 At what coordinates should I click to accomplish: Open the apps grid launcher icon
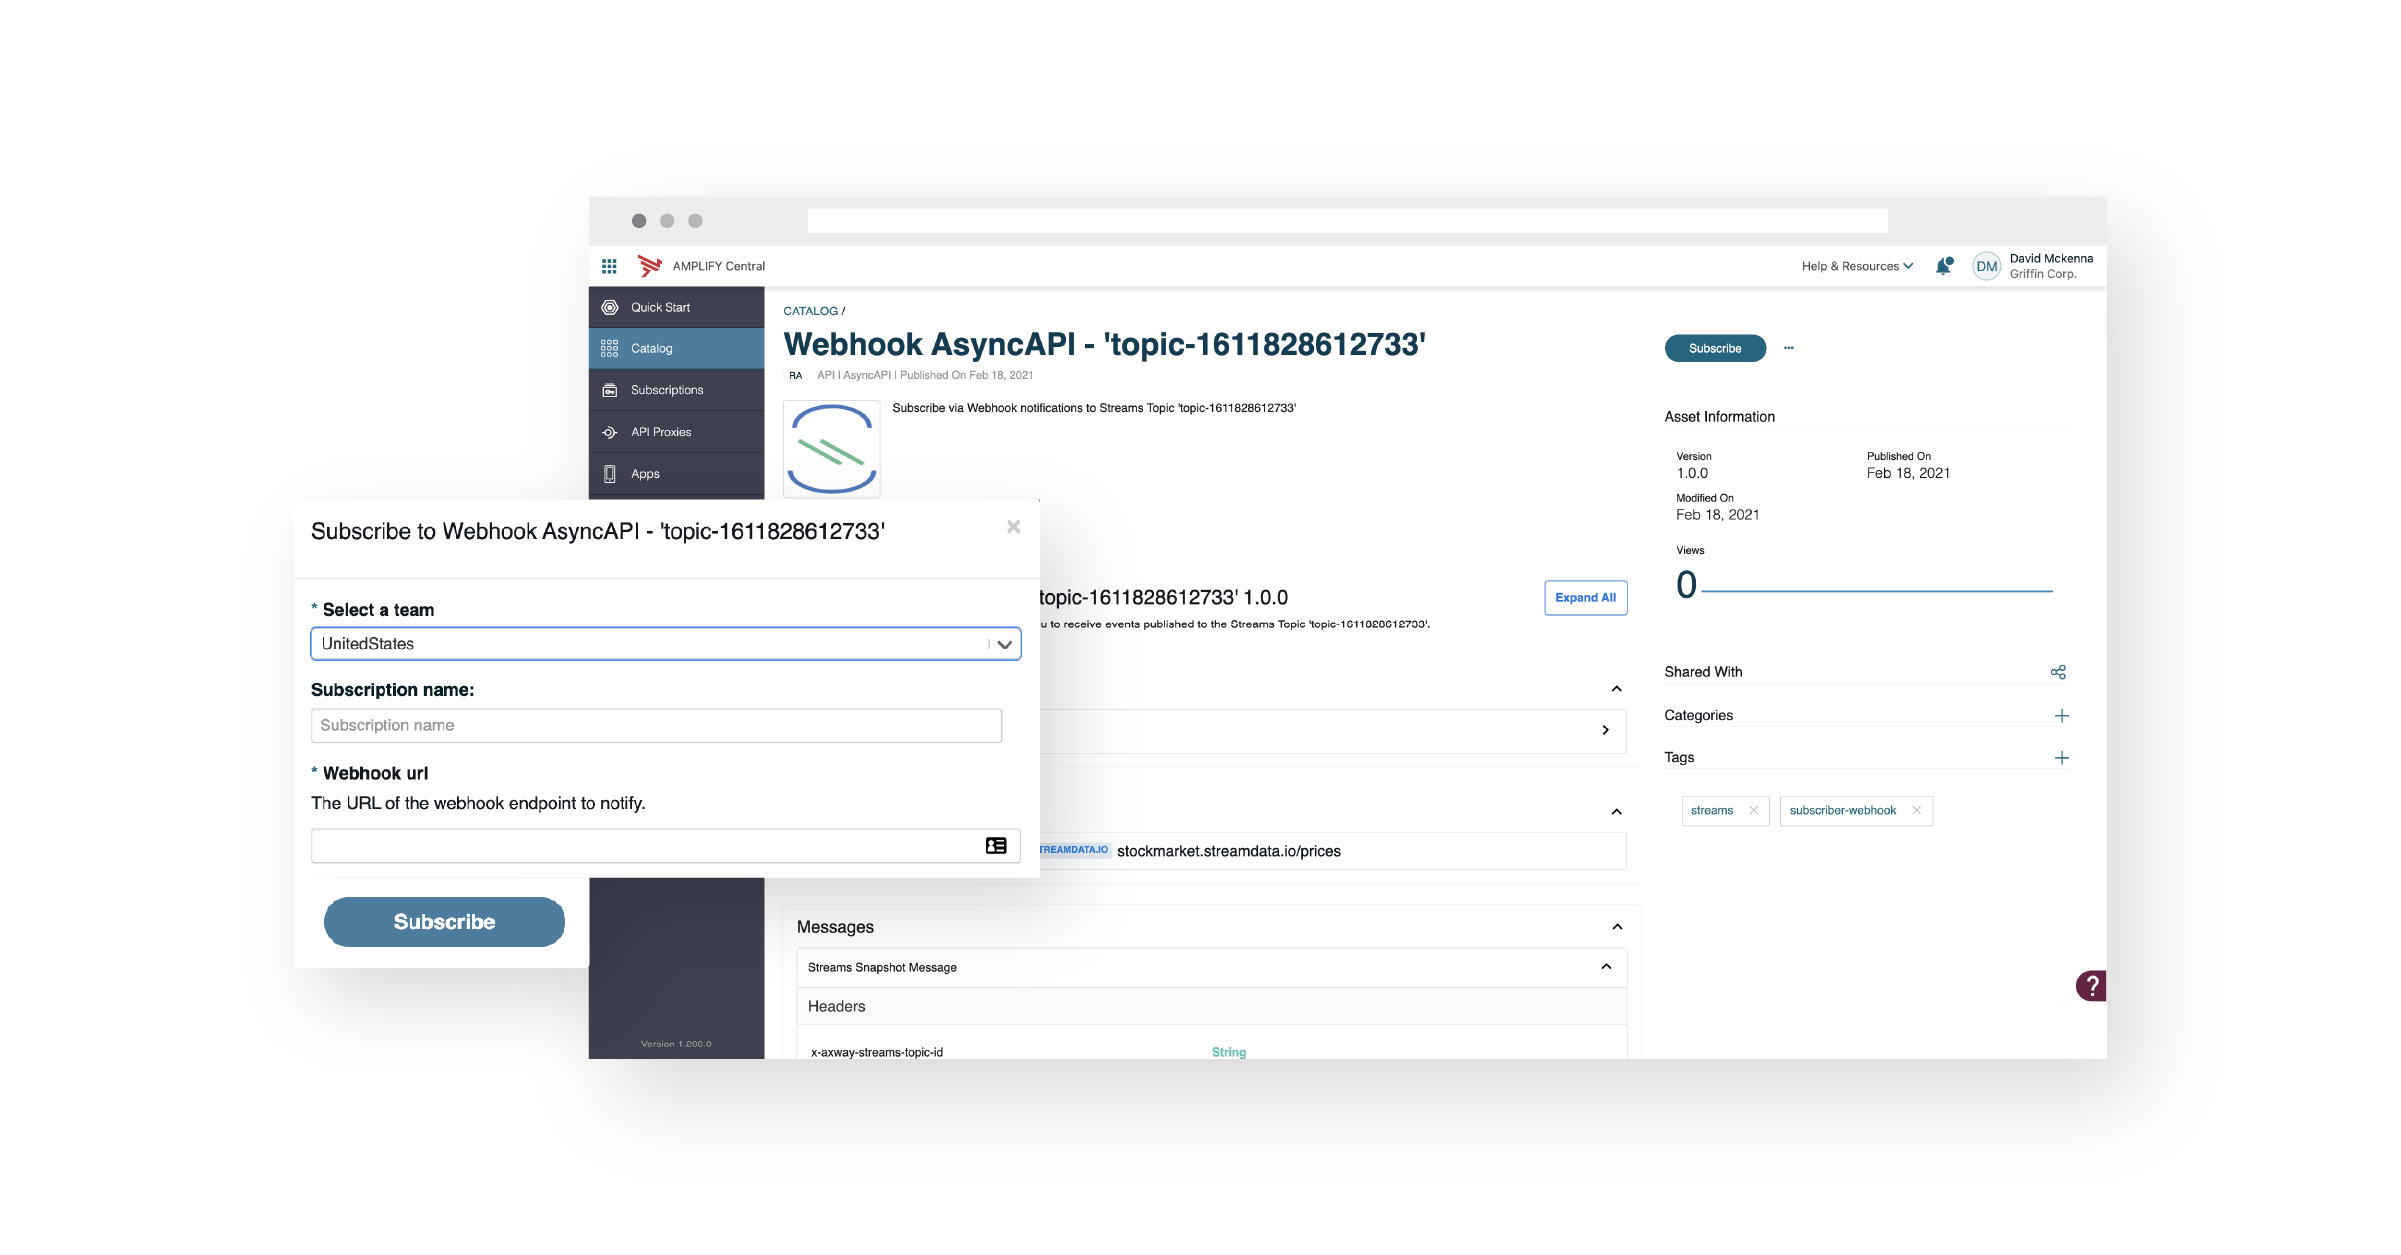coord(609,266)
